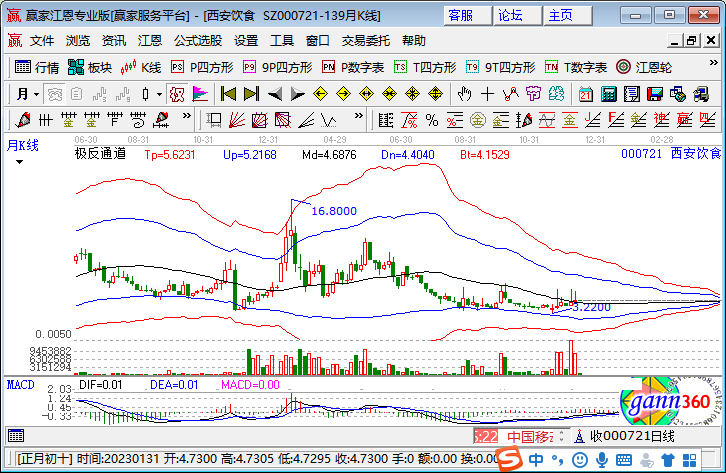
Task: Click the save chart floppy disk icon
Action: click(655, 94)
